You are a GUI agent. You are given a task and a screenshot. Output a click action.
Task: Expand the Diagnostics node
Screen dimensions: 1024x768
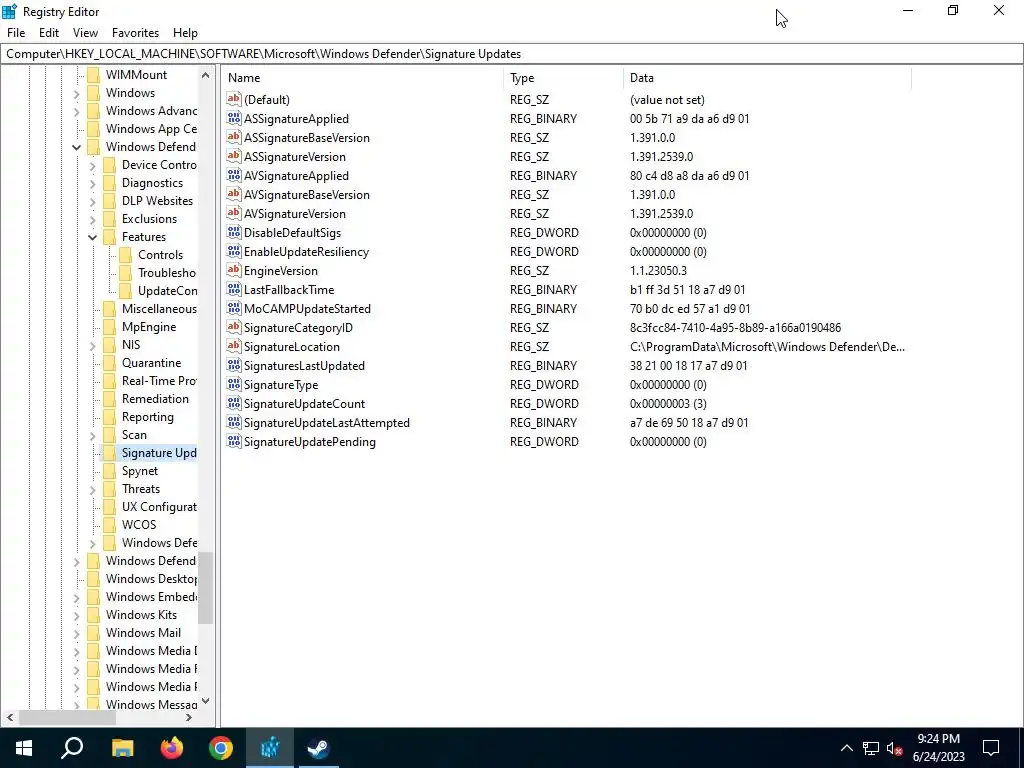tap(93, 184)
